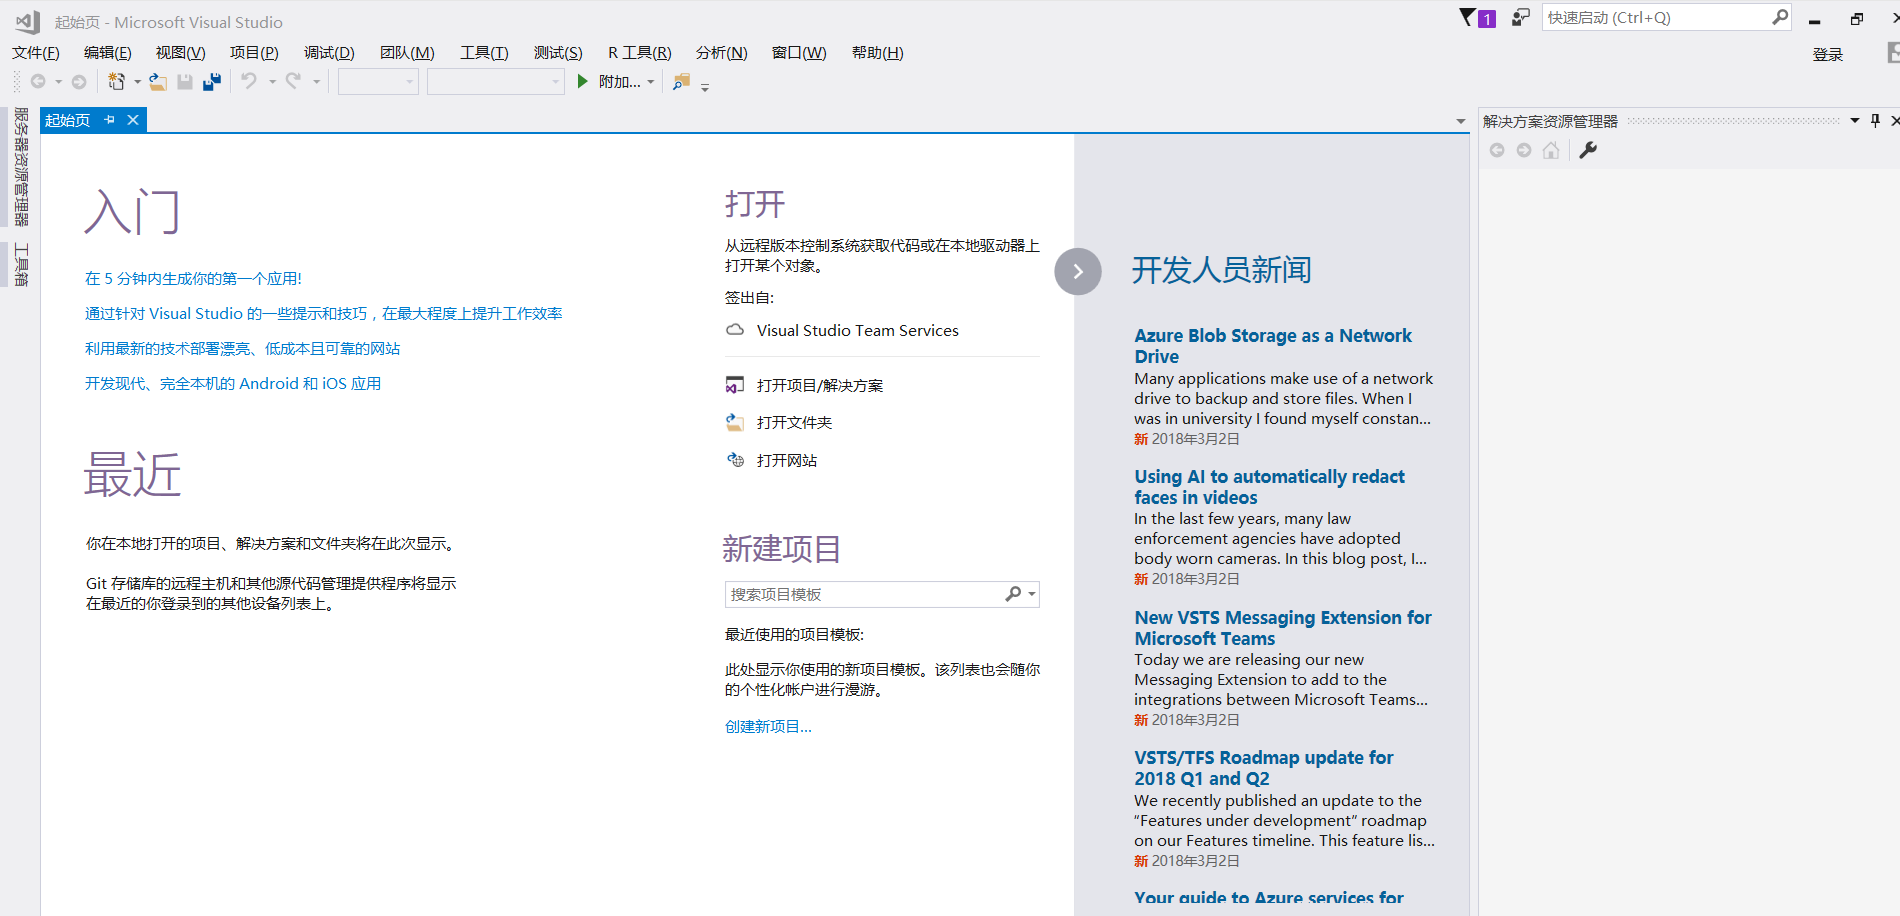The image size is (1900, 916).
Task: Click the Solution Explorer Back icon
Action: point(1497,150)
